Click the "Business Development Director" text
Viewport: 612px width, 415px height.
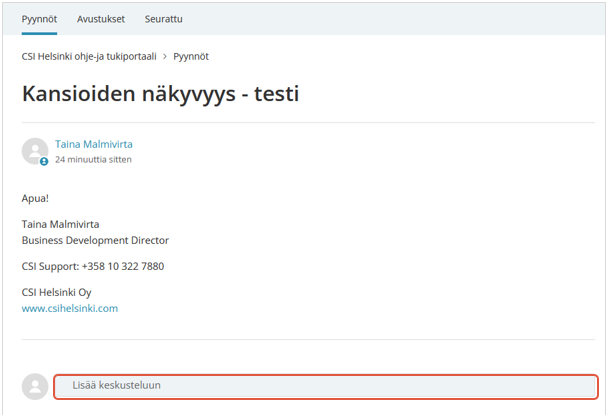95,240
